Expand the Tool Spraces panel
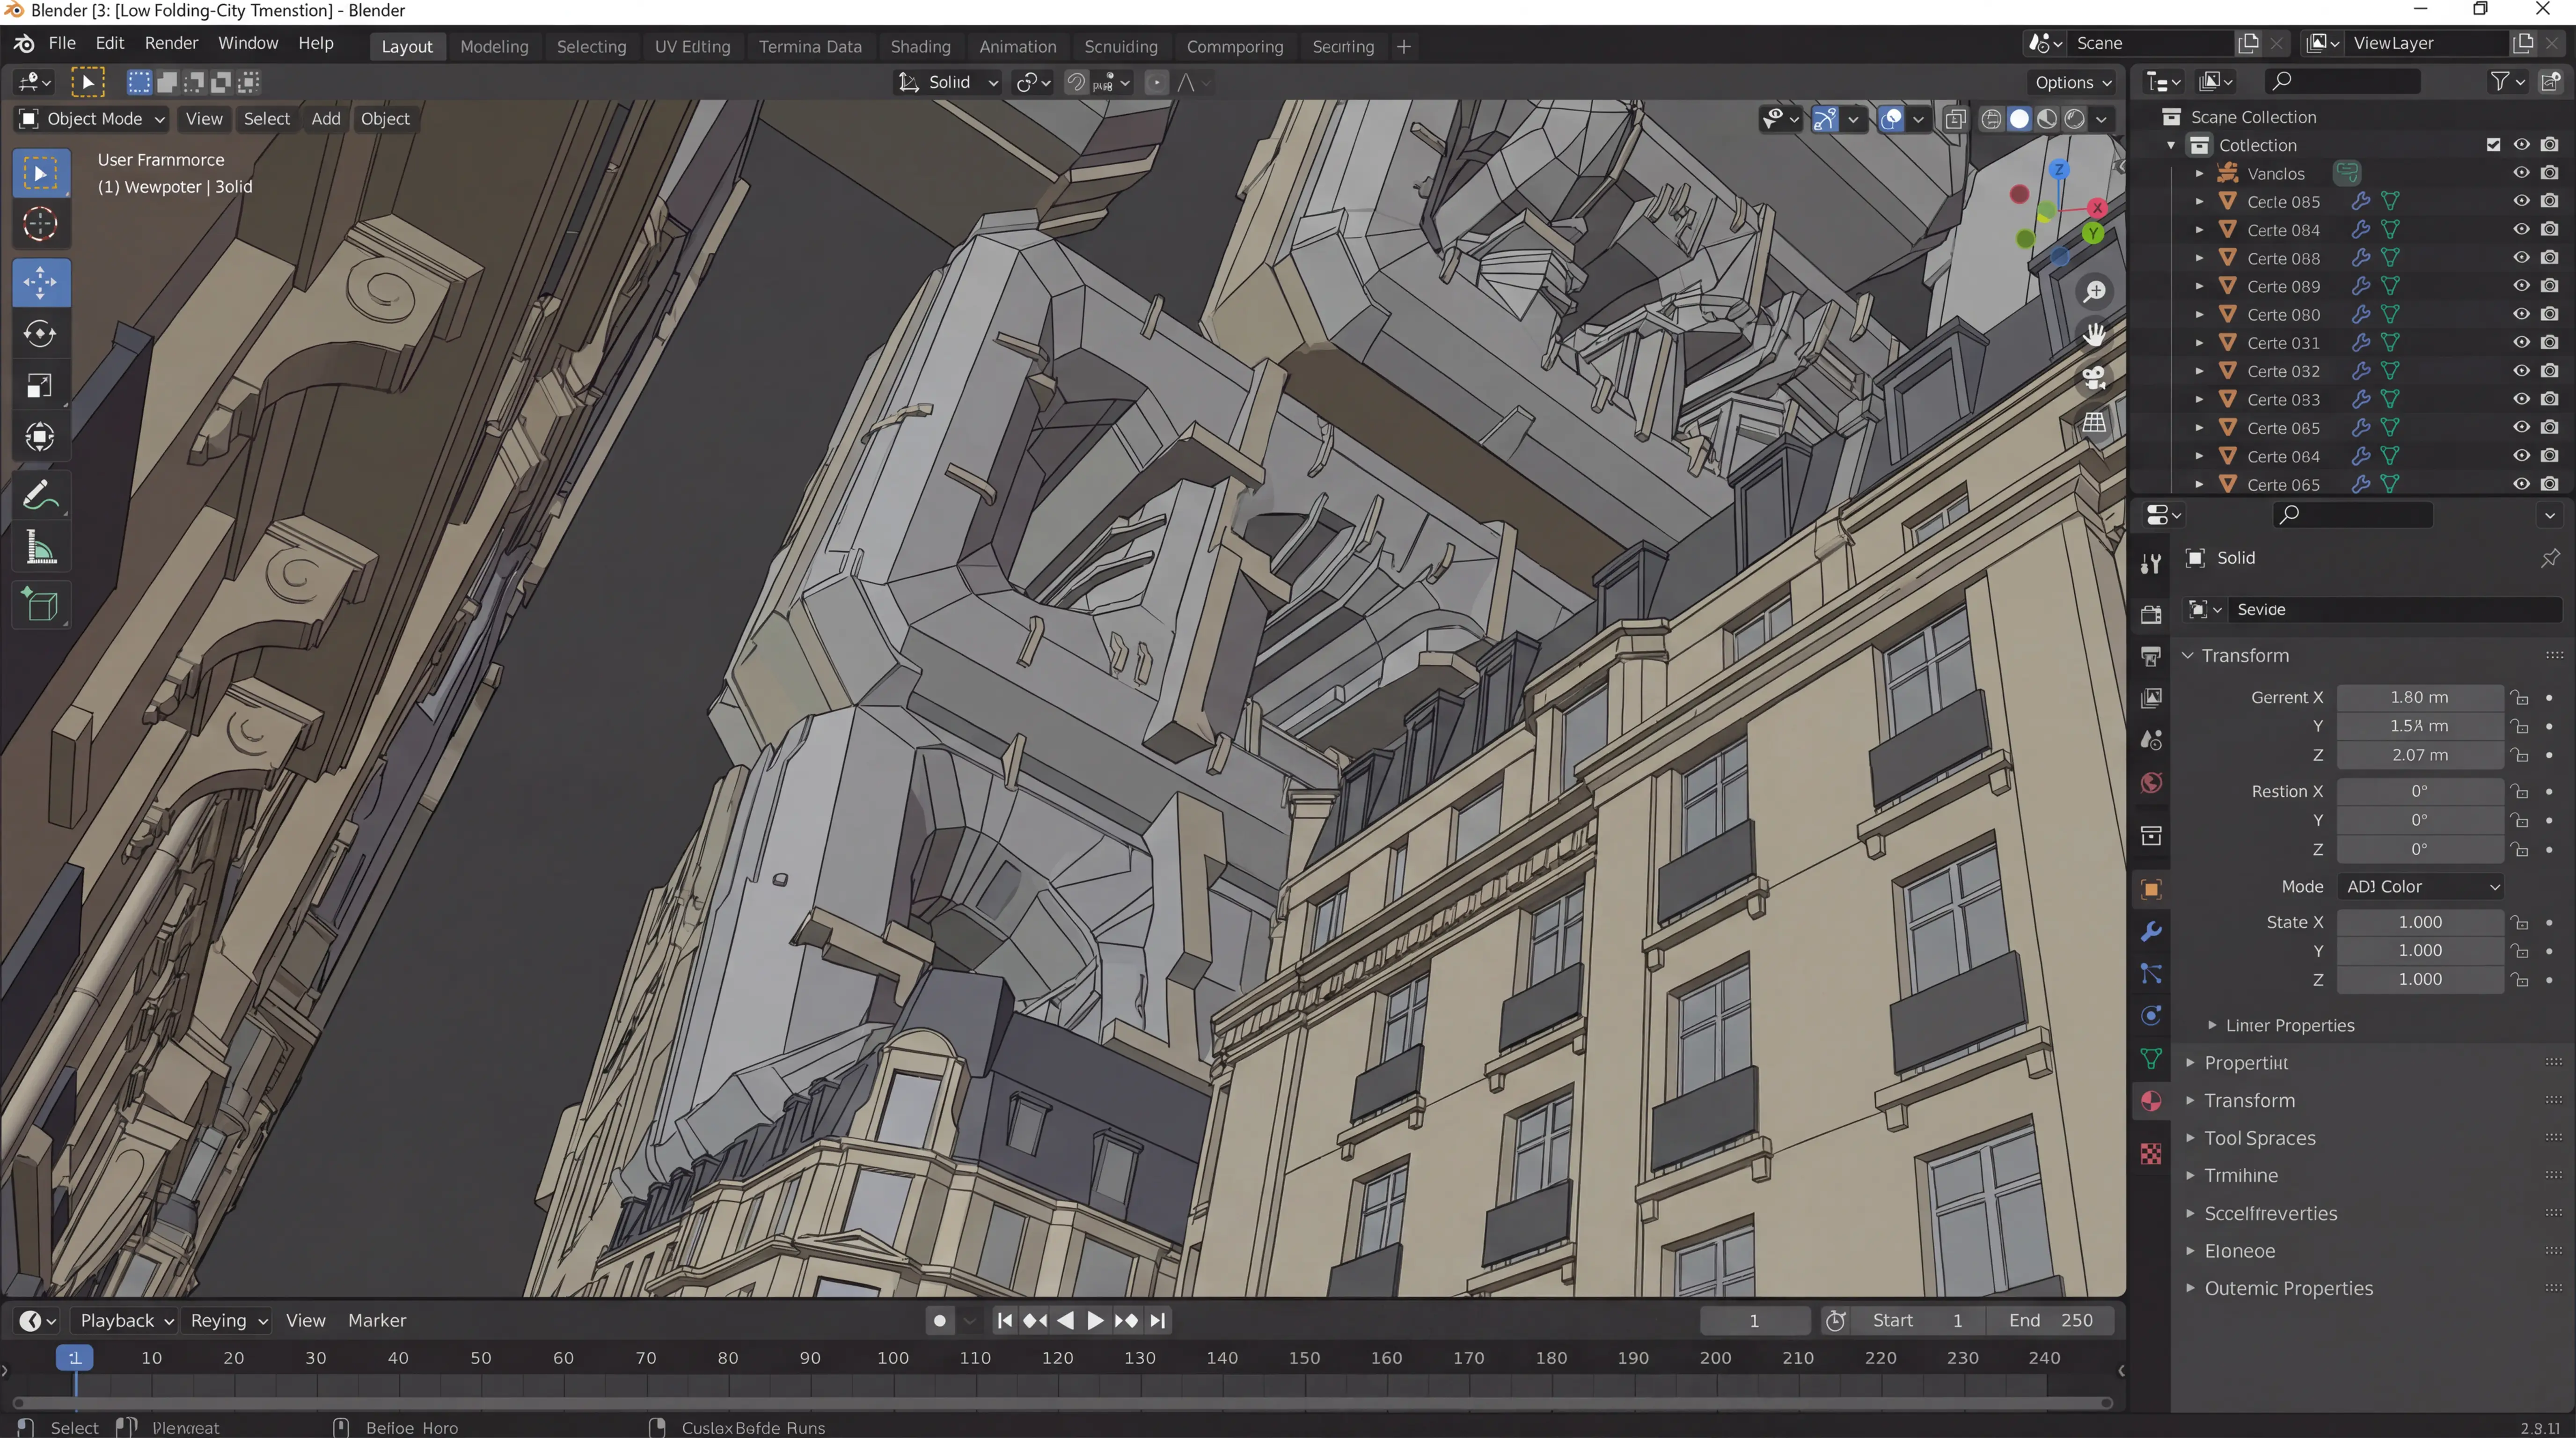Screen dimensions: 2576x1438 (2259, 1138)
